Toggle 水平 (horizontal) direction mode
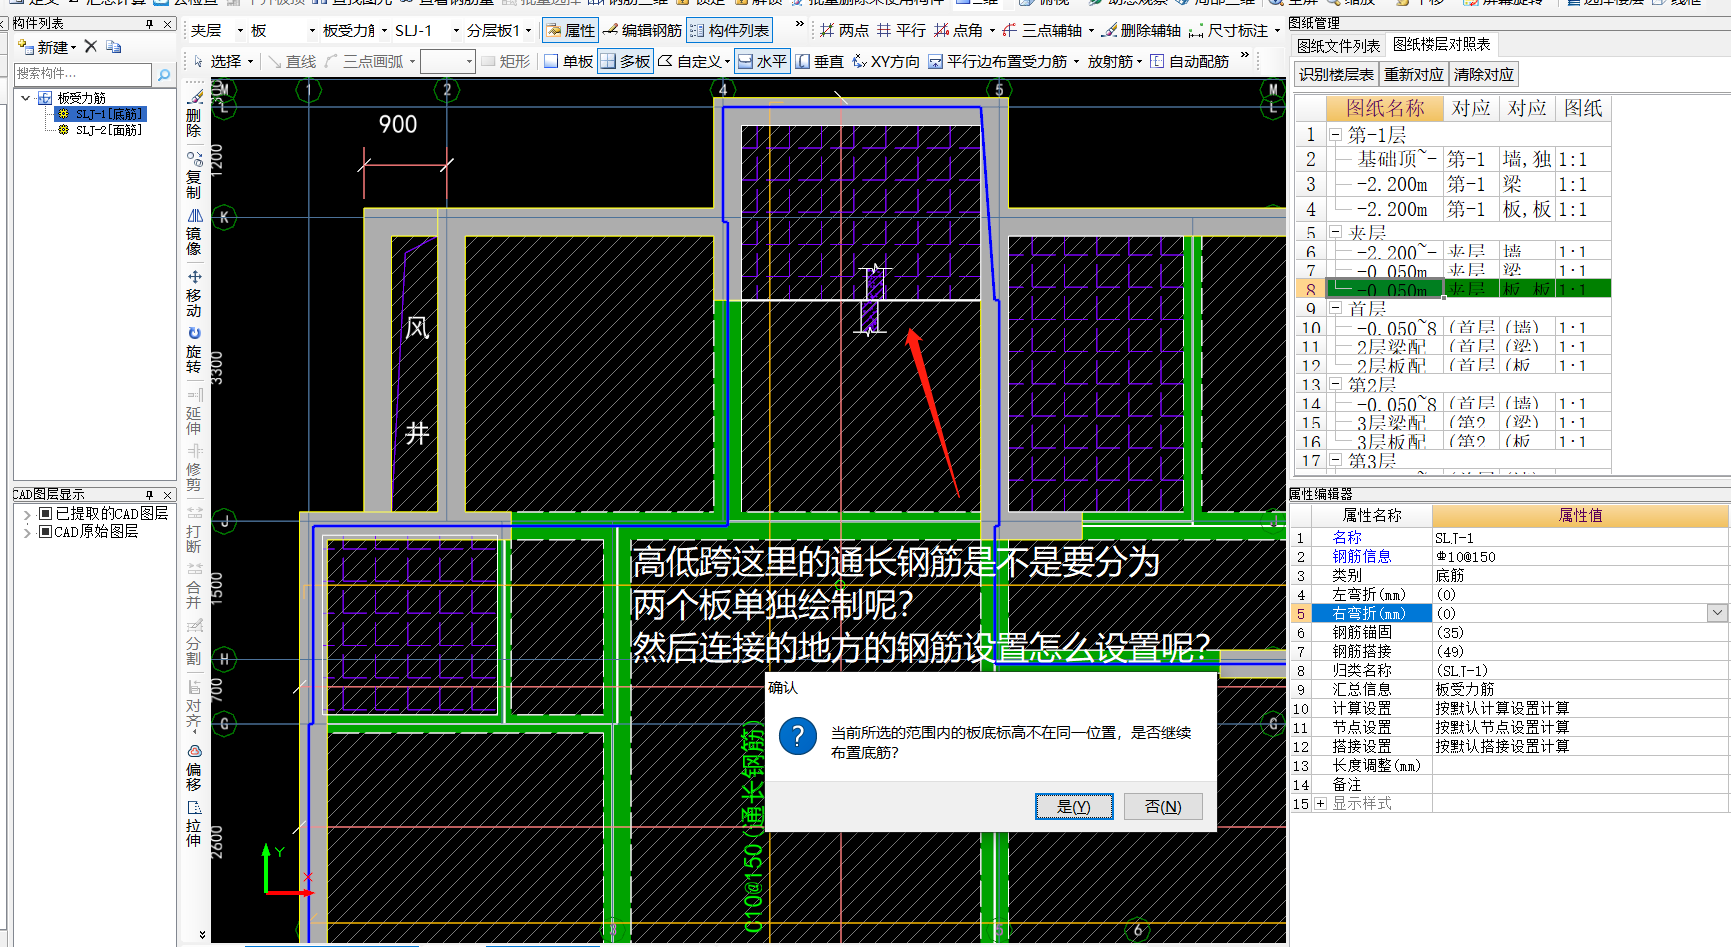The height and width of the screenshot is (947, 1731). click(x=762, y=61)
